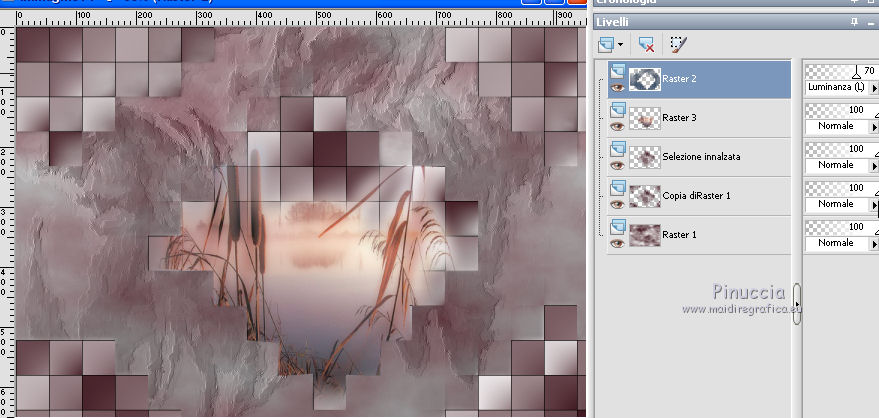Click layer type icon of Copia diRaster 1

tap(617, 188)
